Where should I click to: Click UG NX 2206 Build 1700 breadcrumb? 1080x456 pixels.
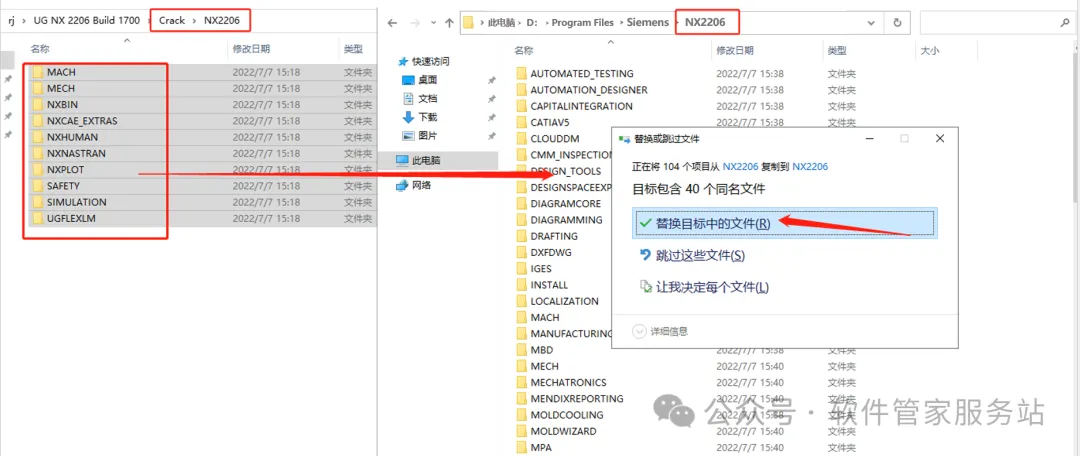point(87,20)
